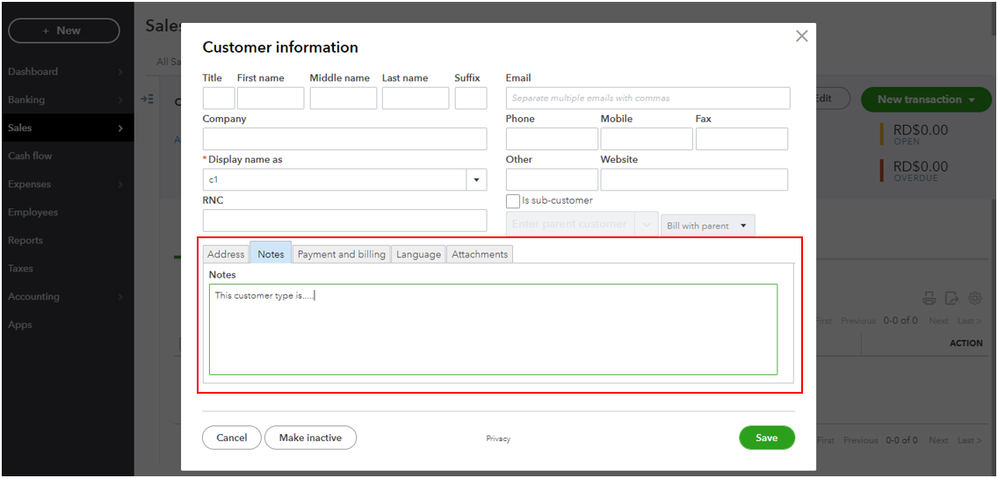This screenshot has width=998, height=479.
Task: Click the Email input field
Action: pos(648,98)
